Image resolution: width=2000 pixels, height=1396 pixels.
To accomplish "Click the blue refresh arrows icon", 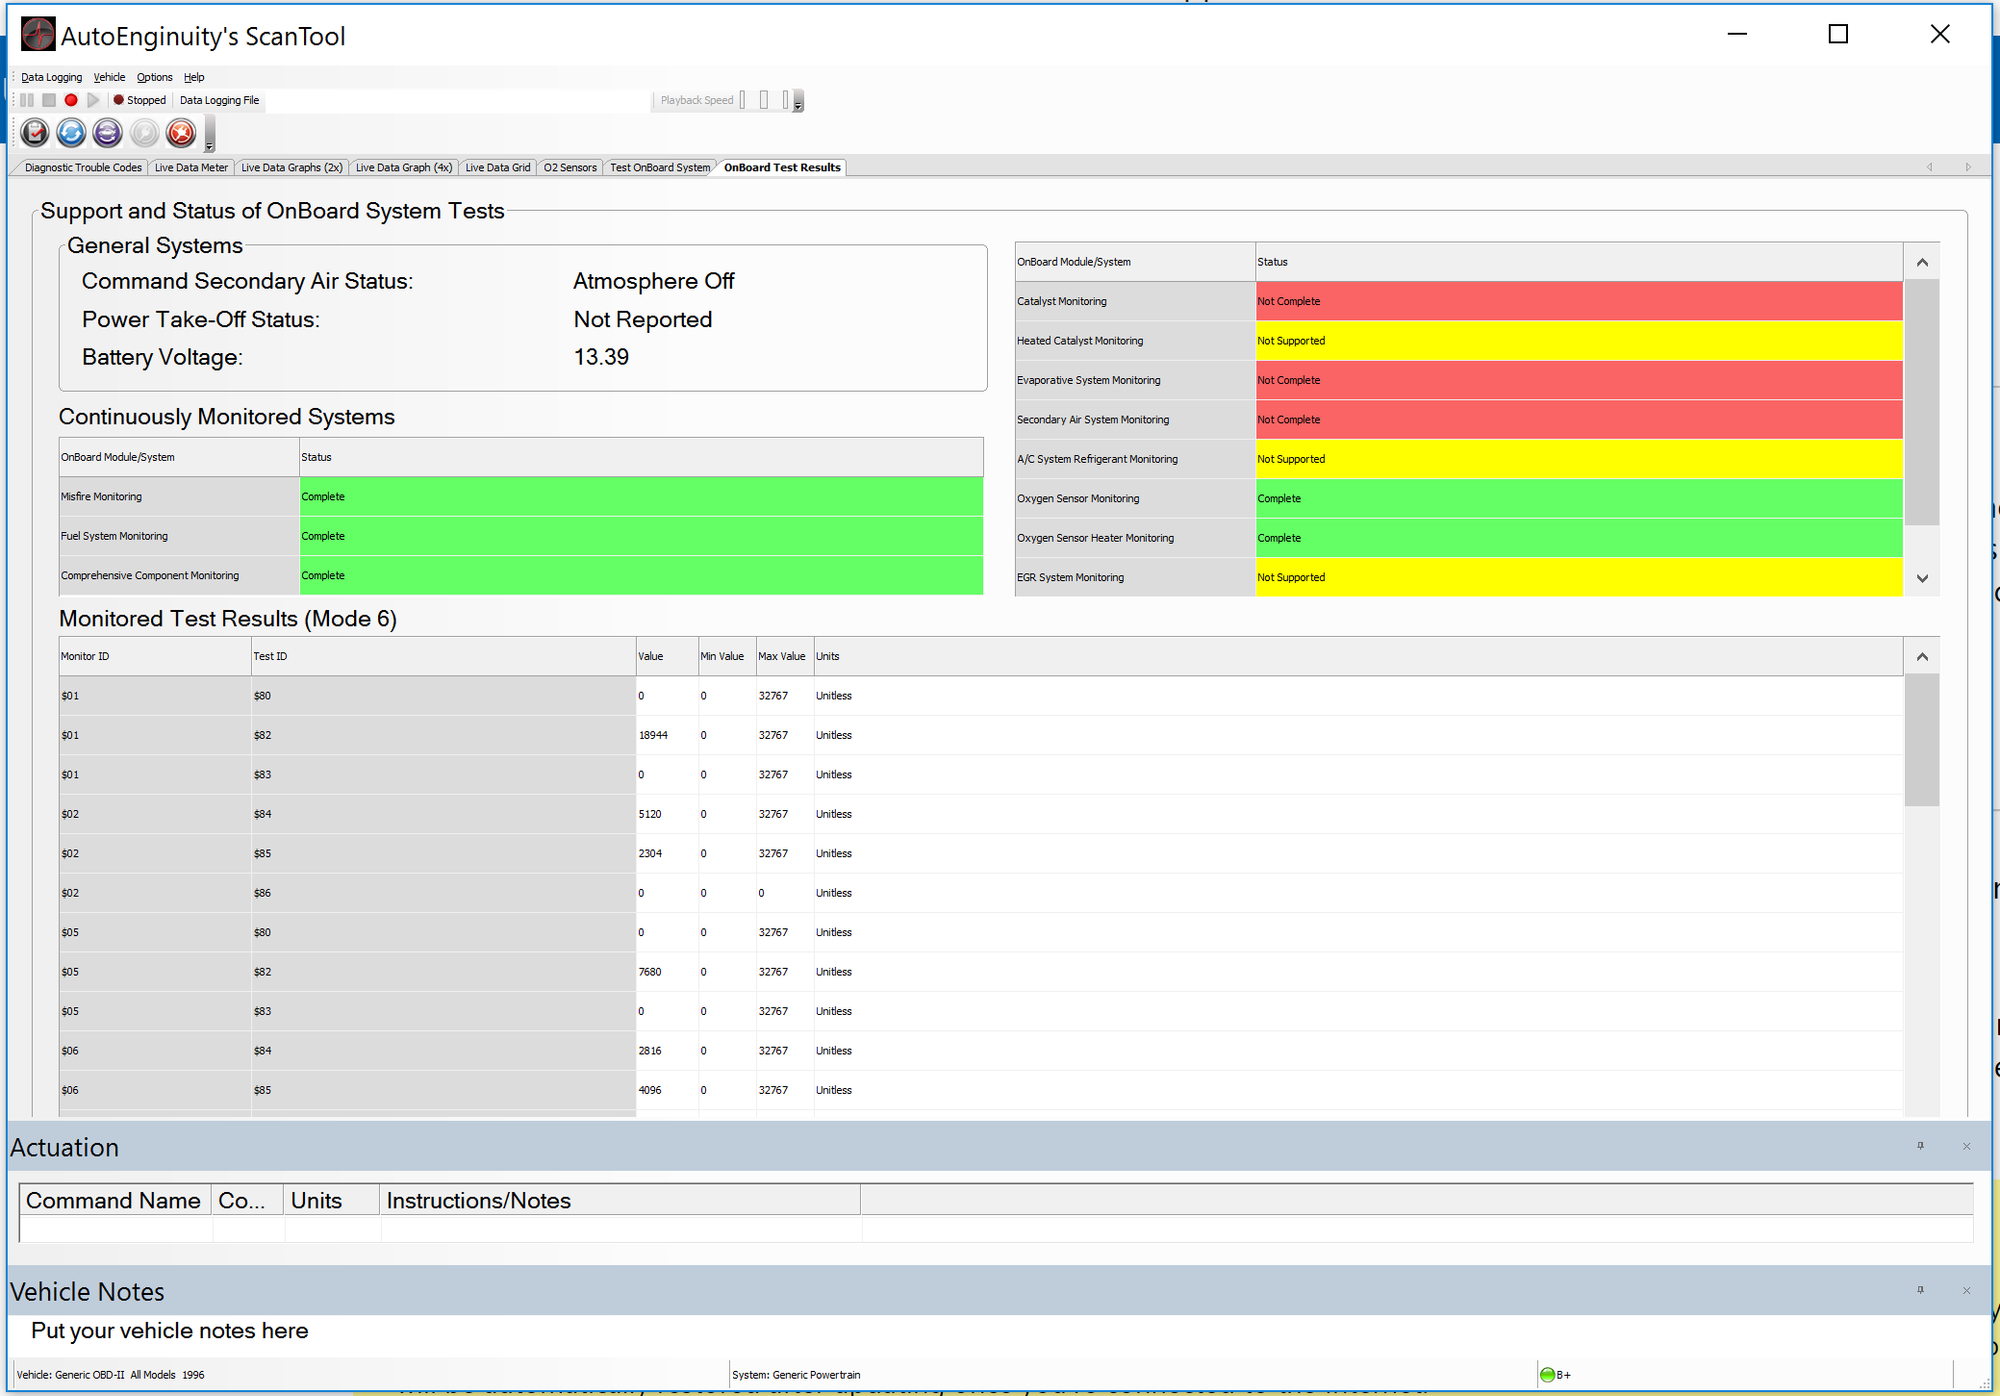I will coord(71,132).
